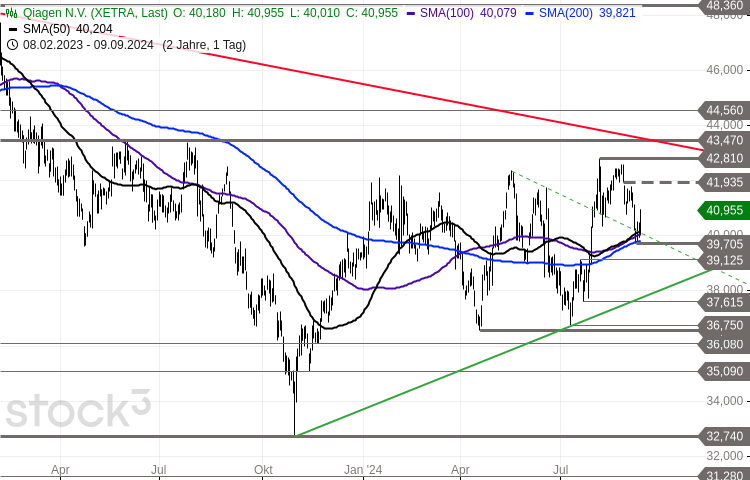This screenshot has width=750, height=480.
Task: Click the clock icon beside the date range
Action: (x=12, y=45)
